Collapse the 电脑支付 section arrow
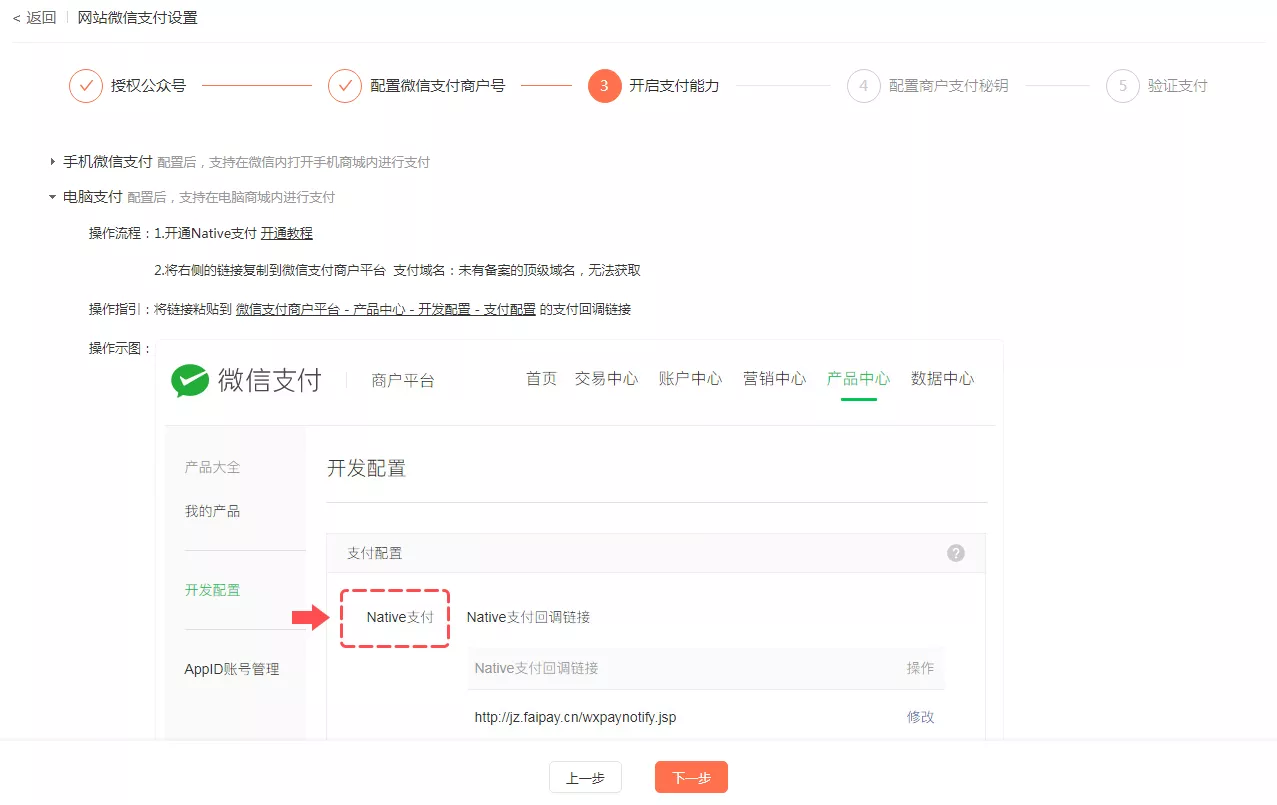 point(52,197)
